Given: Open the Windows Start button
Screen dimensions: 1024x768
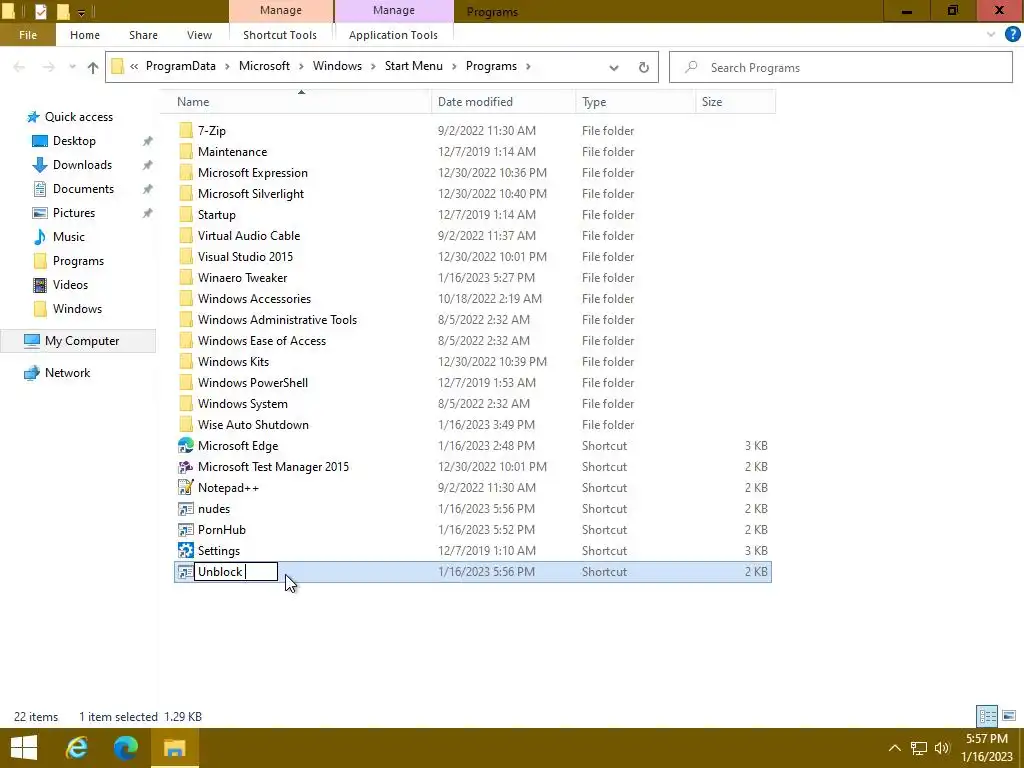Looking at the screenshot, I should tap(24, 748).
